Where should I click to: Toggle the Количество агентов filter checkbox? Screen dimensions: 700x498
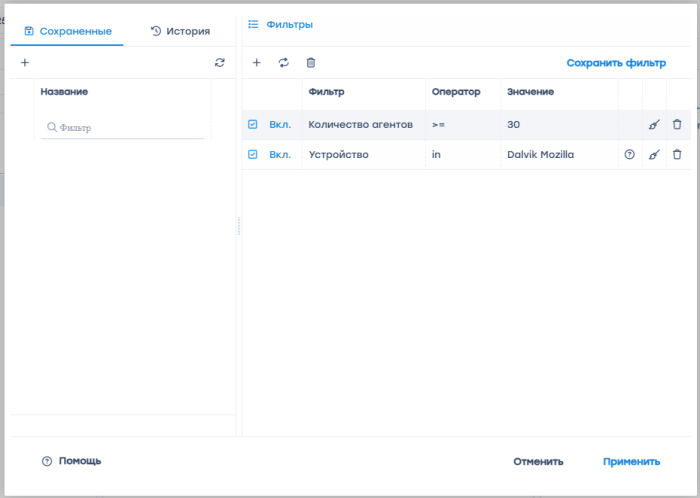click(253, 125)
